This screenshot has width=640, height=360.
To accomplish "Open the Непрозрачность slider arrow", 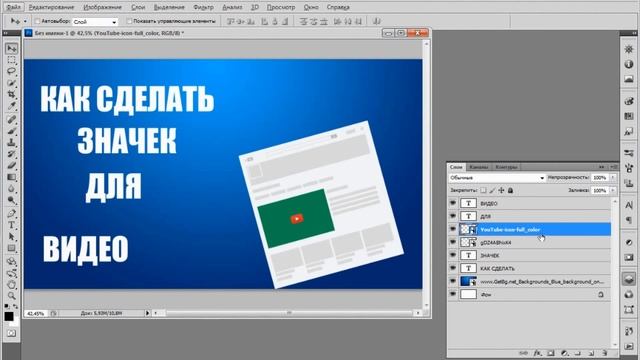I will [x=613, y=178].
